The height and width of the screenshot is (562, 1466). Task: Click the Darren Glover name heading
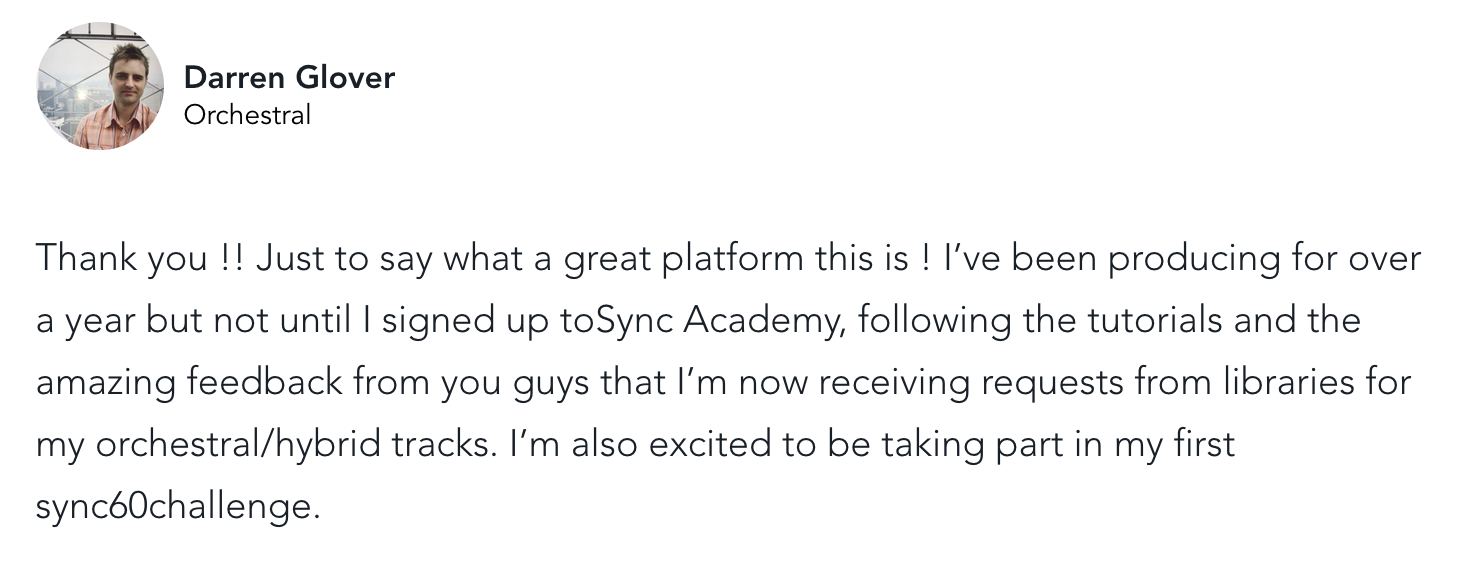click(x=289, y=77)
